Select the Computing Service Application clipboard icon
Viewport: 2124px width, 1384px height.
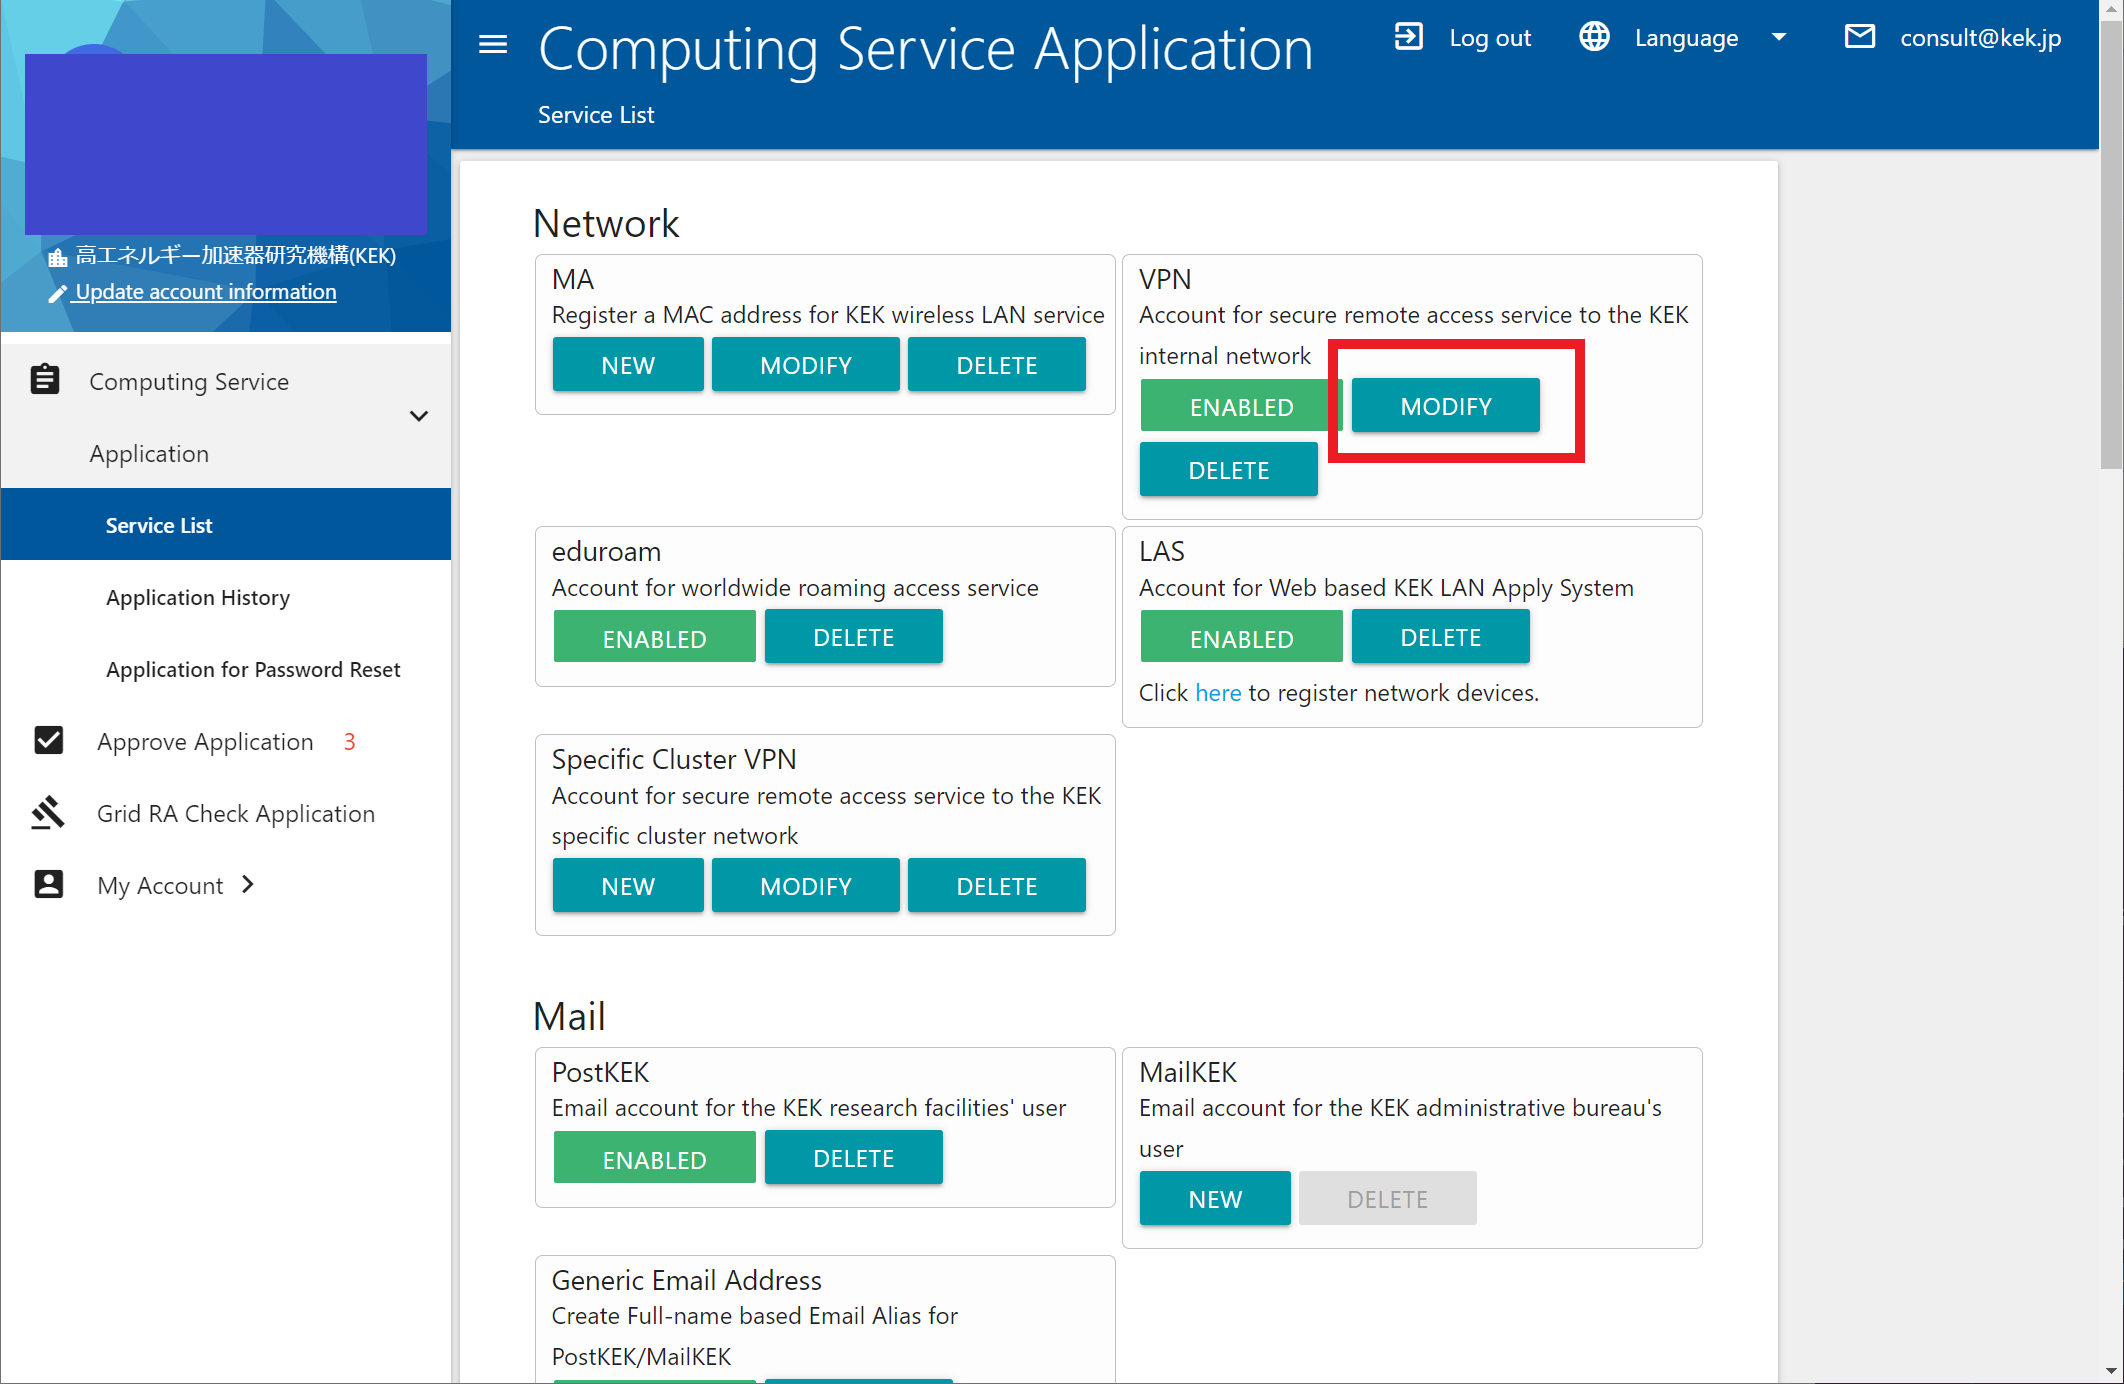click(x=46, y=380)
